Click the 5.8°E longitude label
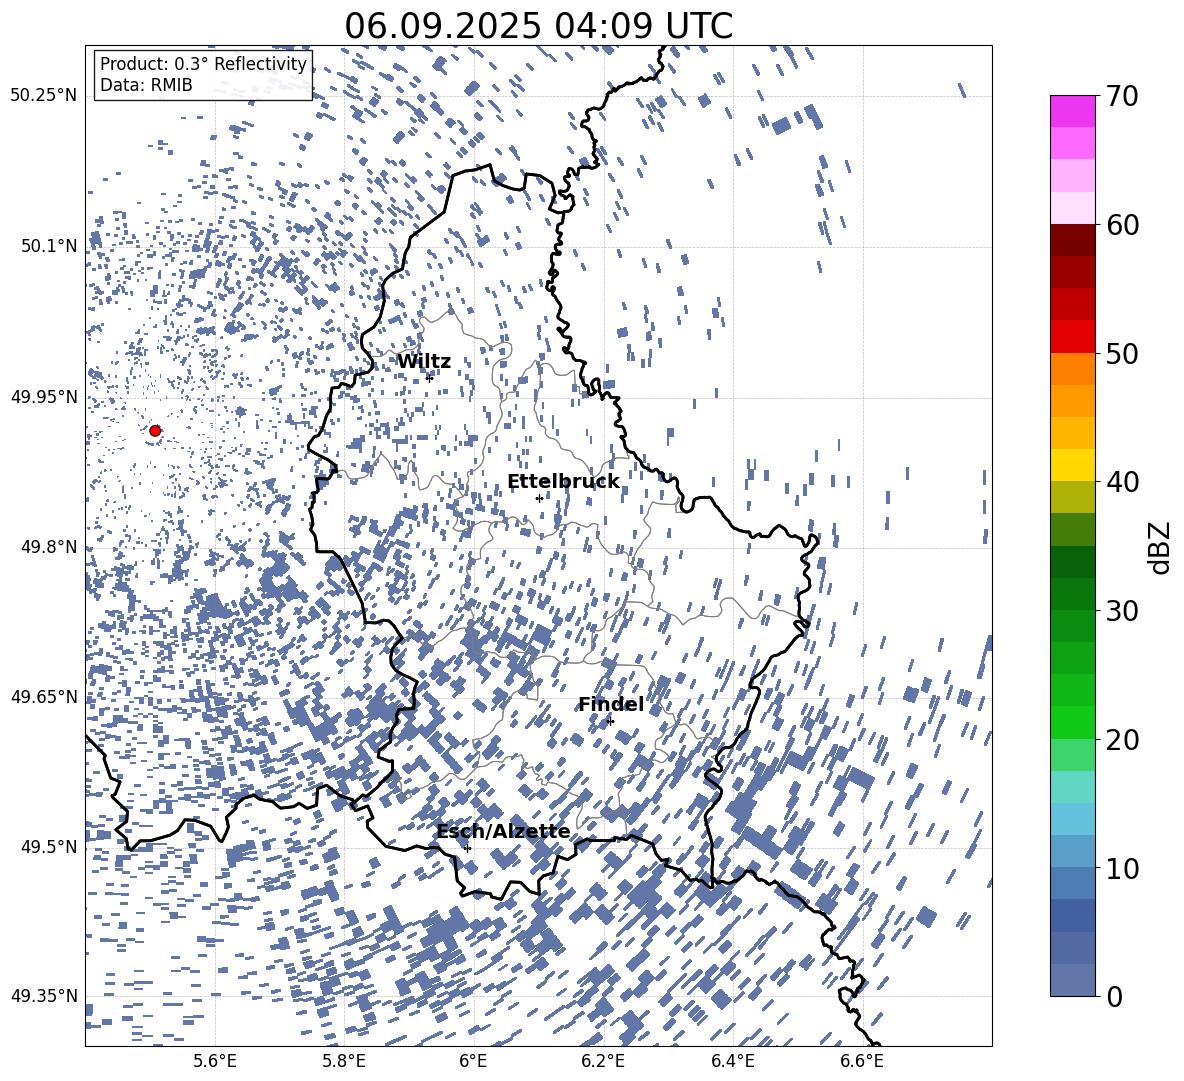This screenshot has height=1081, width=1184. [x=344, y=1062]
